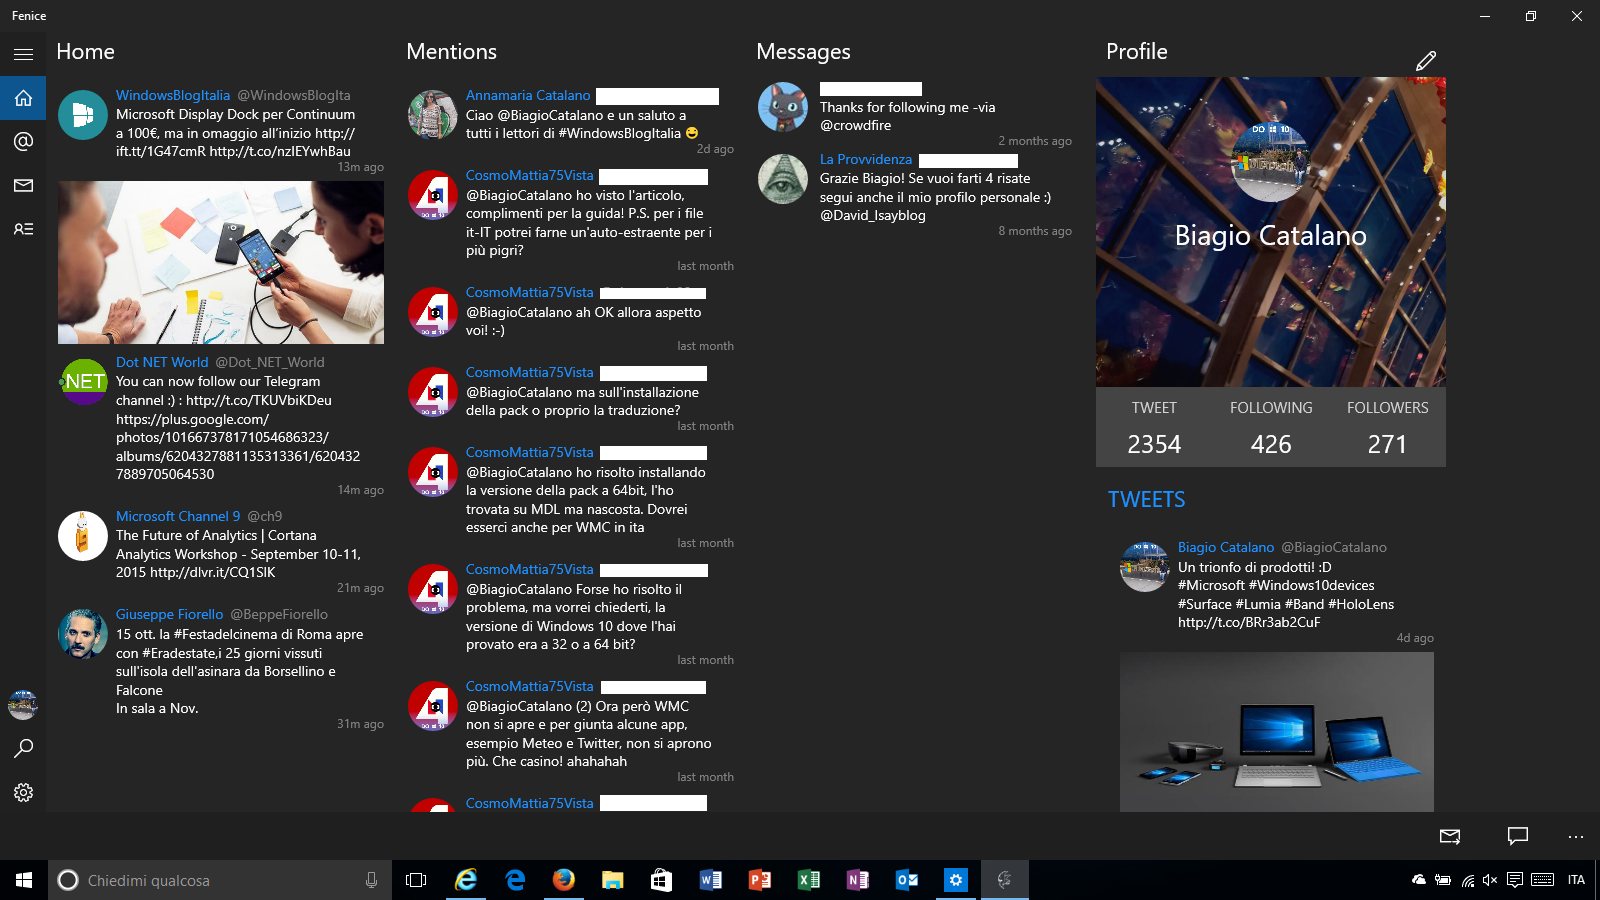
Task: Open PowerPoint from the taskbar
Action: (x=760, y=880)
